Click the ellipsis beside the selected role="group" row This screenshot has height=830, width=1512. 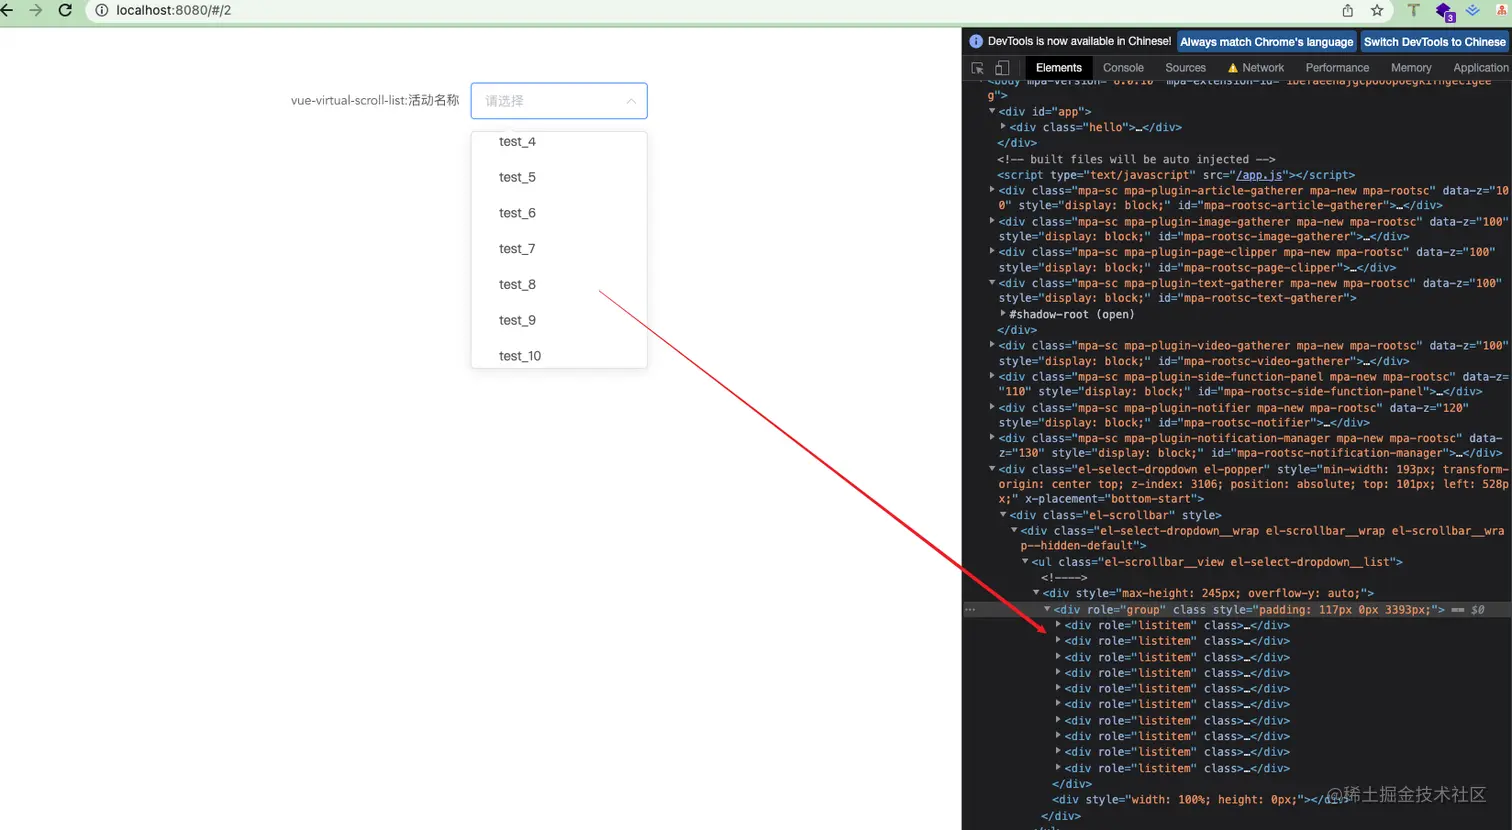click(x=970, y=609)
